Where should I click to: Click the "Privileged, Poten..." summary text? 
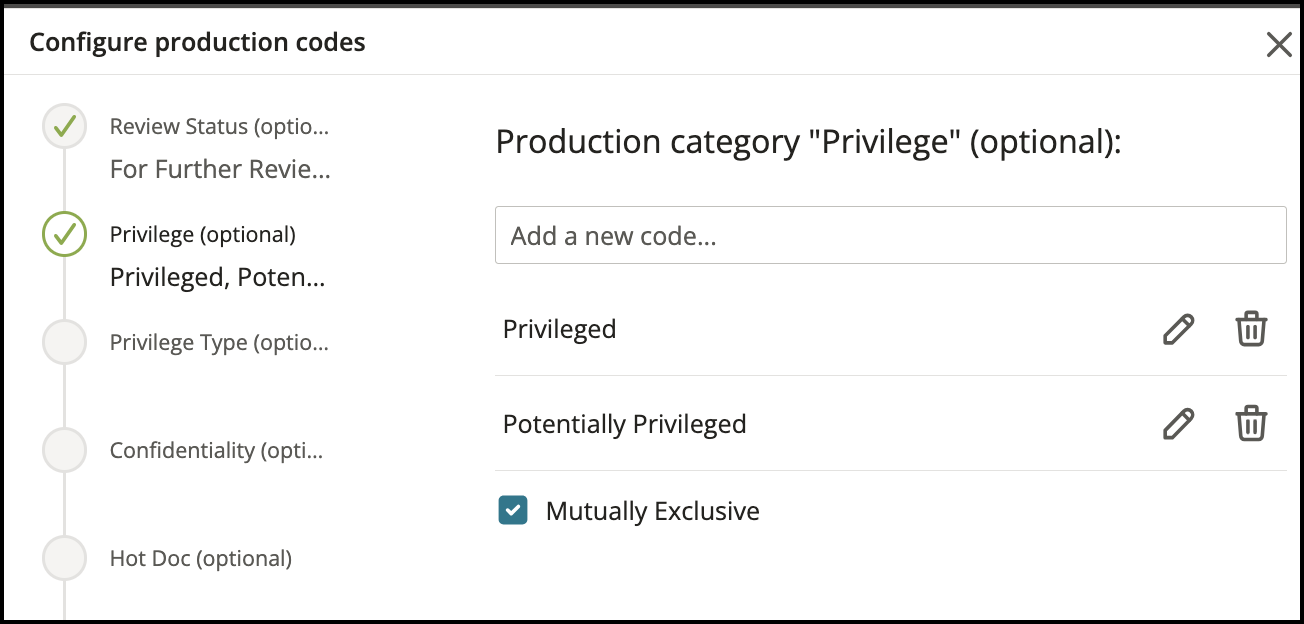coord(217,276)
